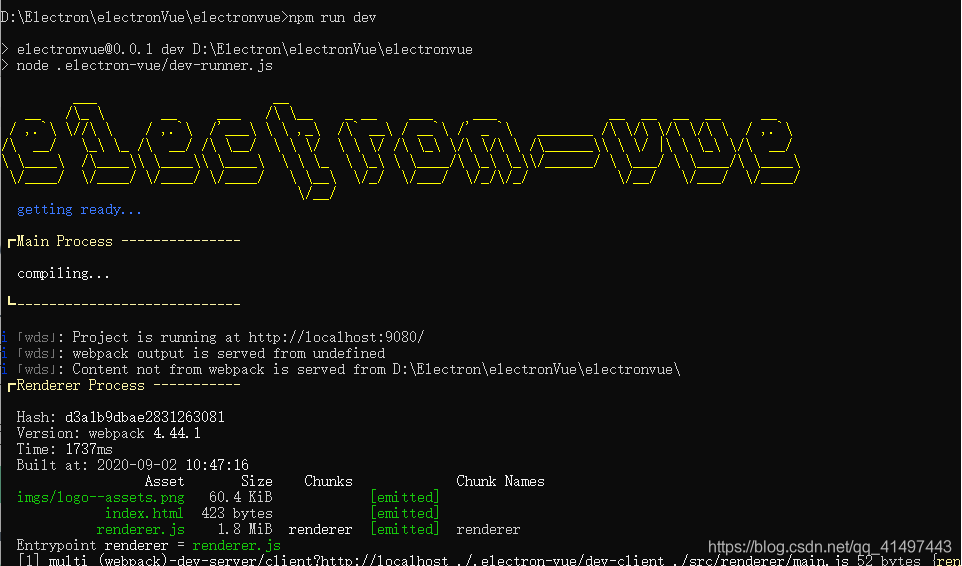Click the http://localhost:9080/ URL
The height and width of the screenshot is (566, 962).
[x=336, y=337]
